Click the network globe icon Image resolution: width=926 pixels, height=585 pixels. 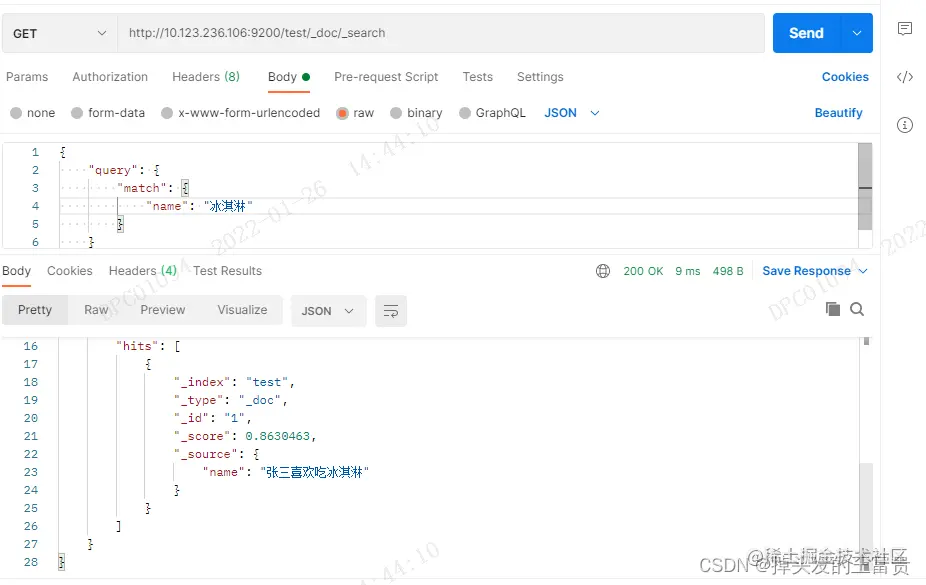pos(603,271)
